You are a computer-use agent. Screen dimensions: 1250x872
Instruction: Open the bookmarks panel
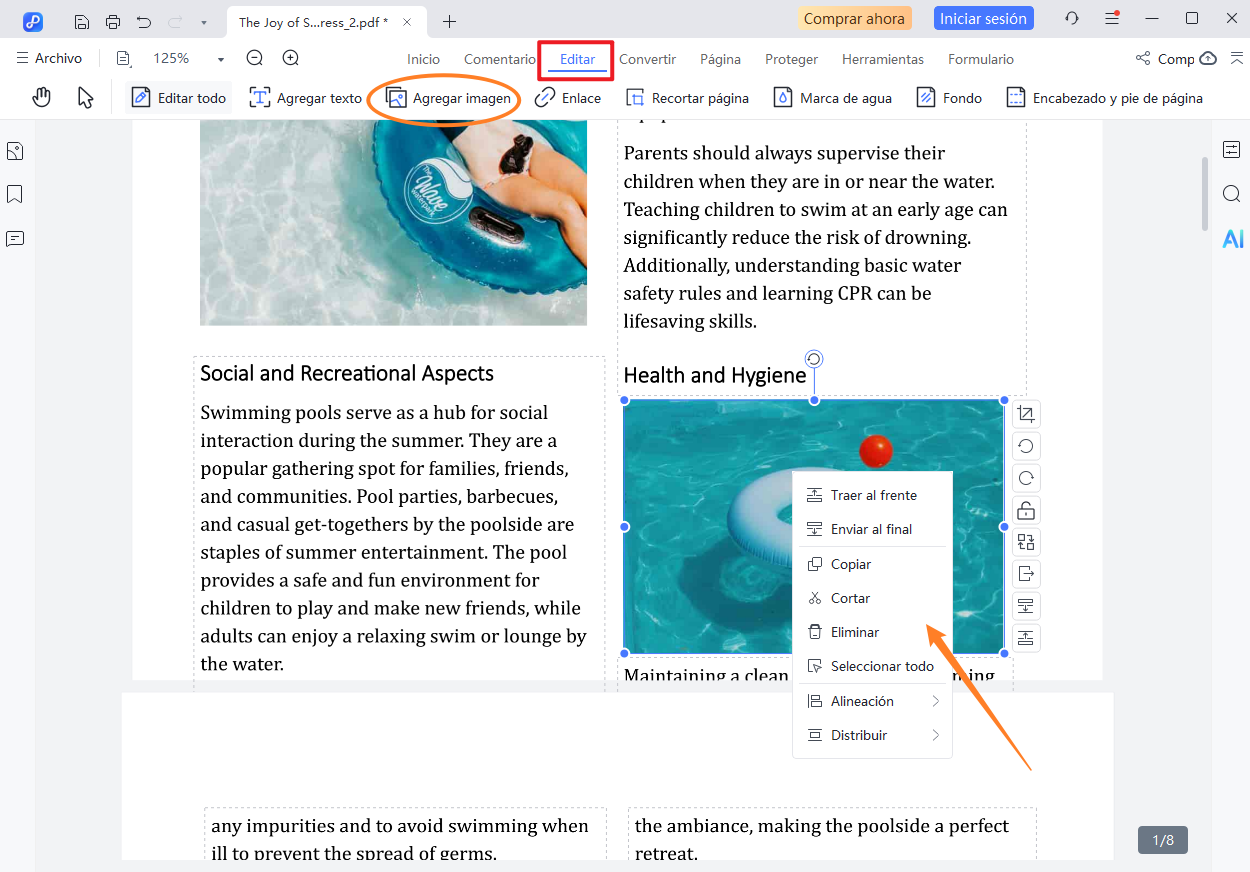(14, 194)
